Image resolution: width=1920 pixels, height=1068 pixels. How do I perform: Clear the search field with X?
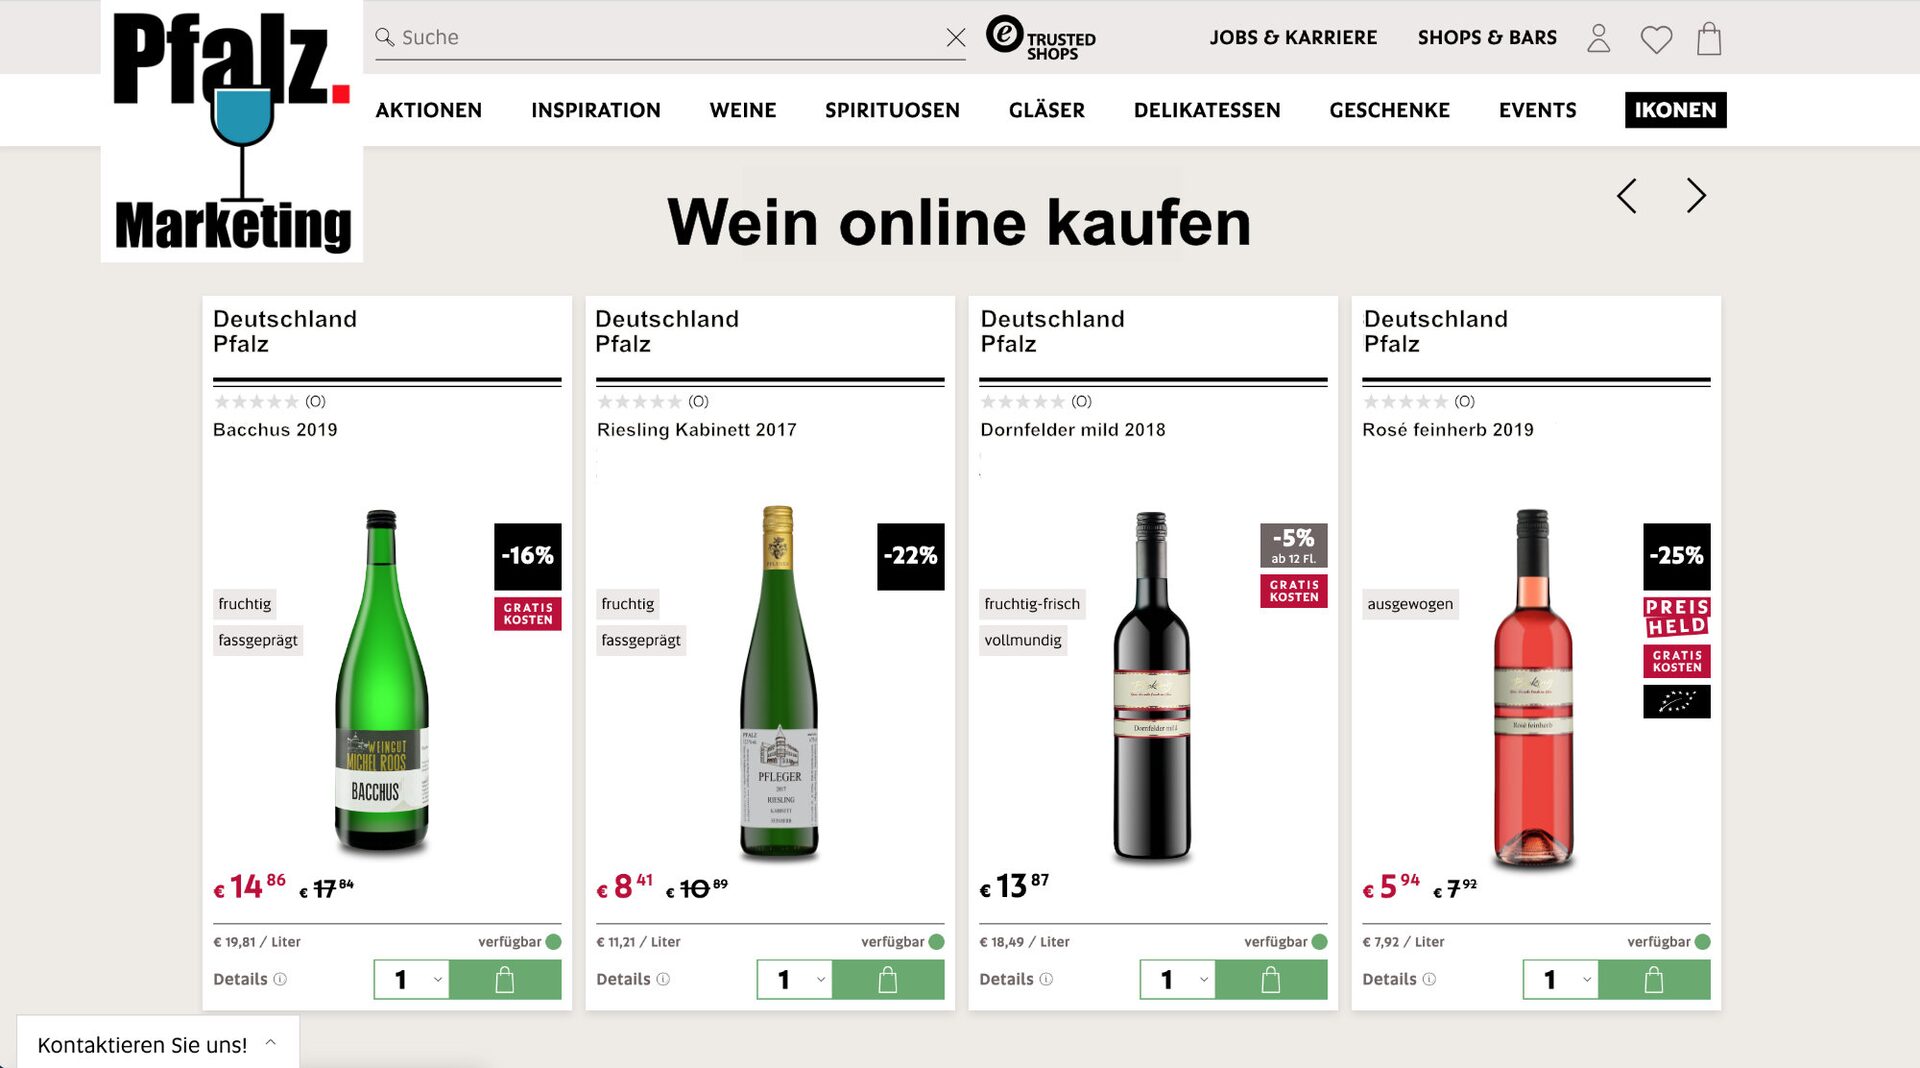click(956, 38)
